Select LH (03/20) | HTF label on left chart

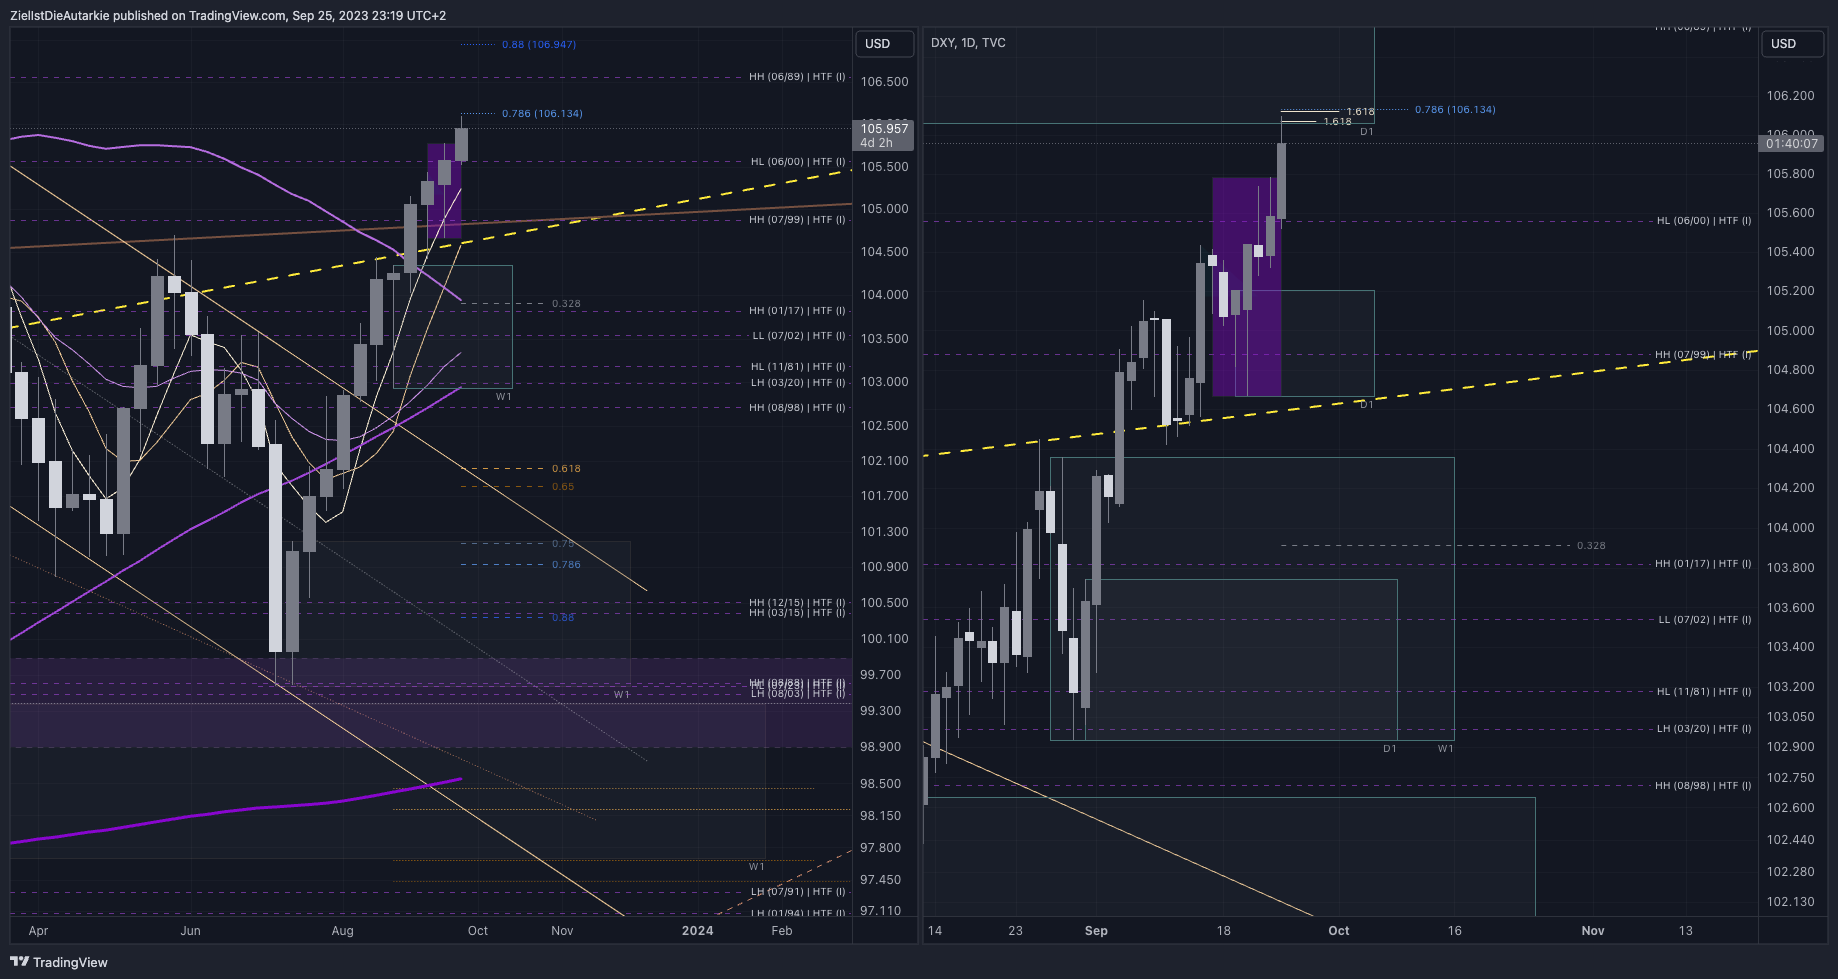[798, 383]
